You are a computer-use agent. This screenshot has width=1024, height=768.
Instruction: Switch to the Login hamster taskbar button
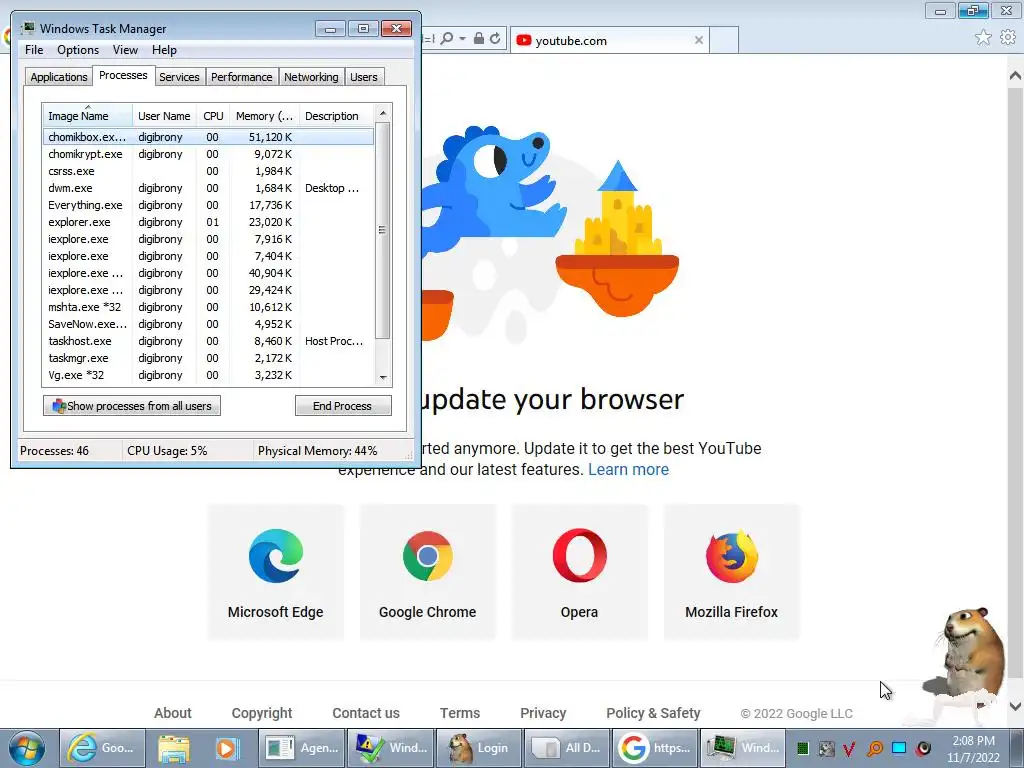coord(479,748)
